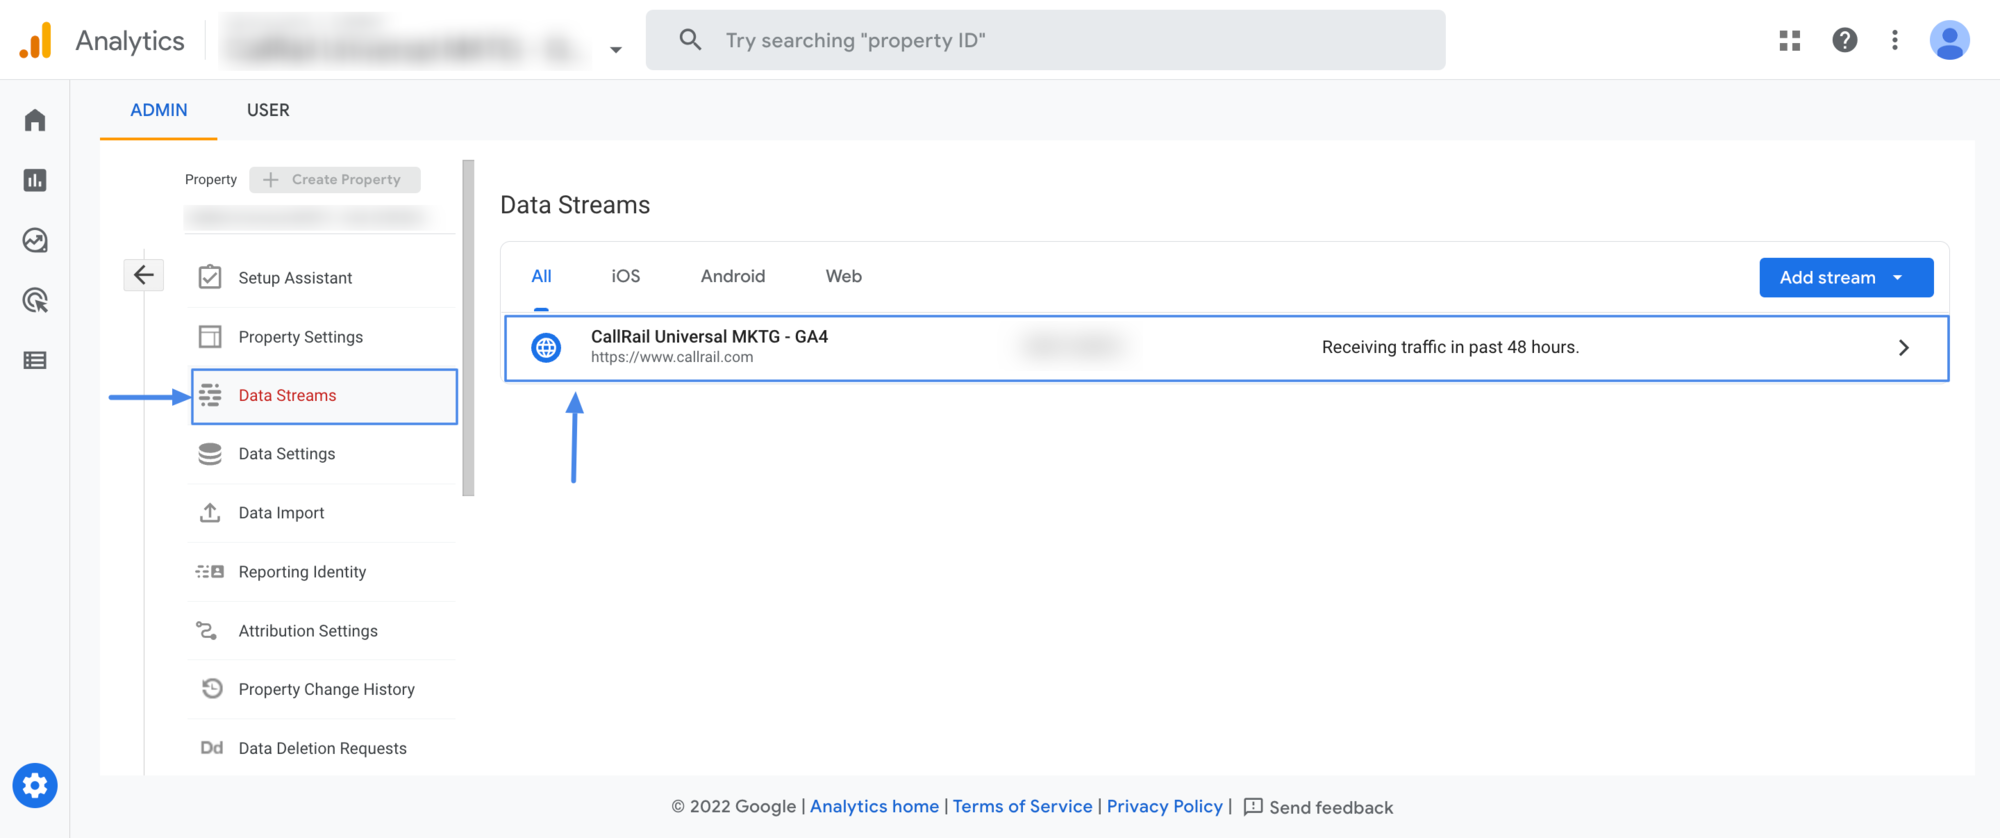Open the Reports bar chart icon
Screen dimensions: 2000x838
pyautogui.click(x=35, y=180)
